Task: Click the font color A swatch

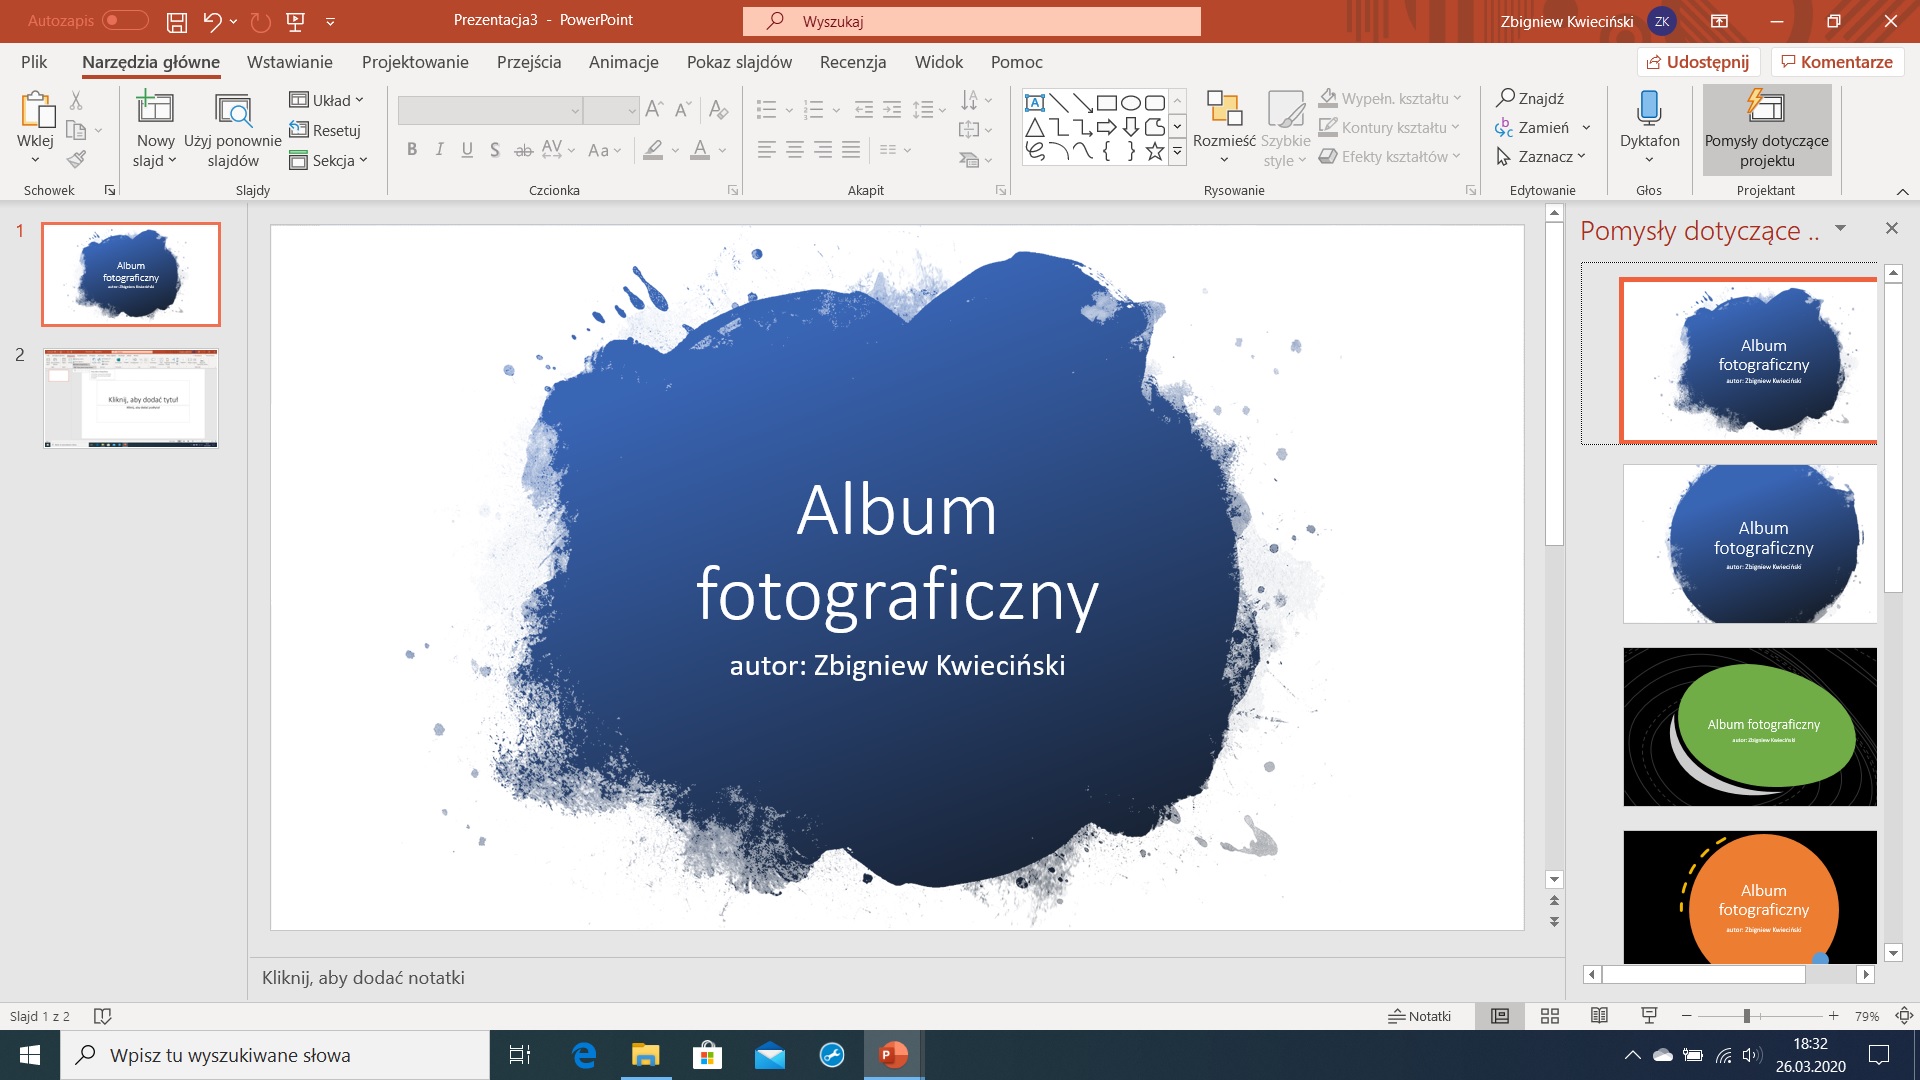Action: pos(700,151)
